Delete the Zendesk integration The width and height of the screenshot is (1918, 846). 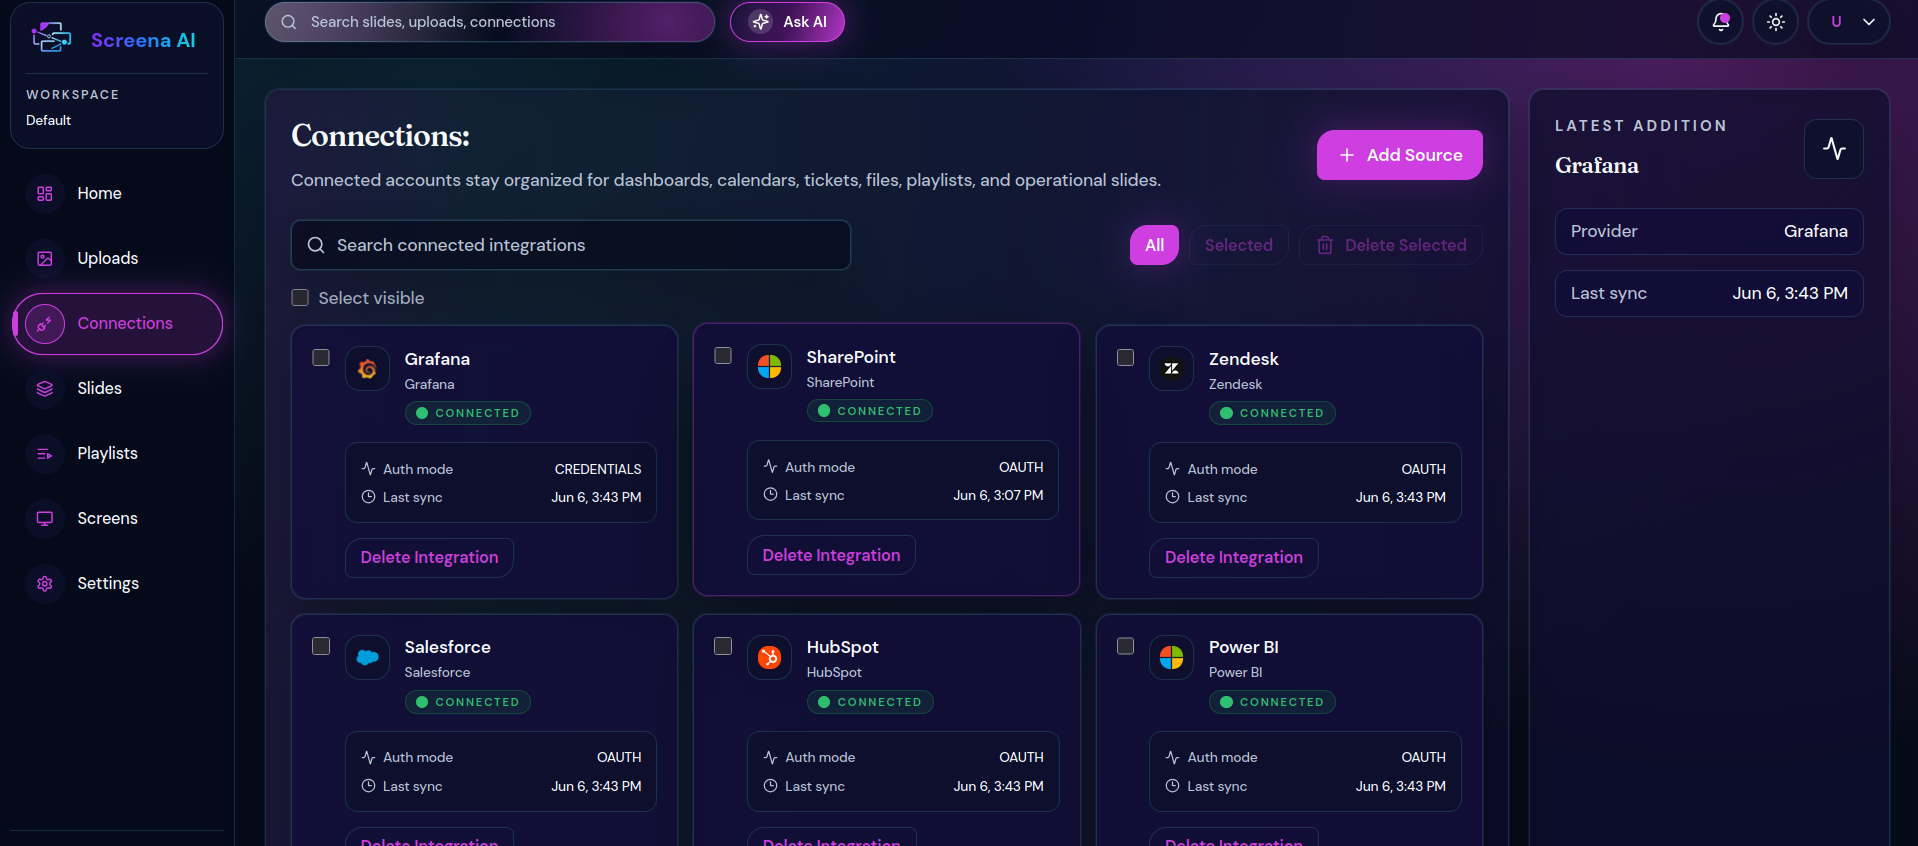pos(1234,558)
